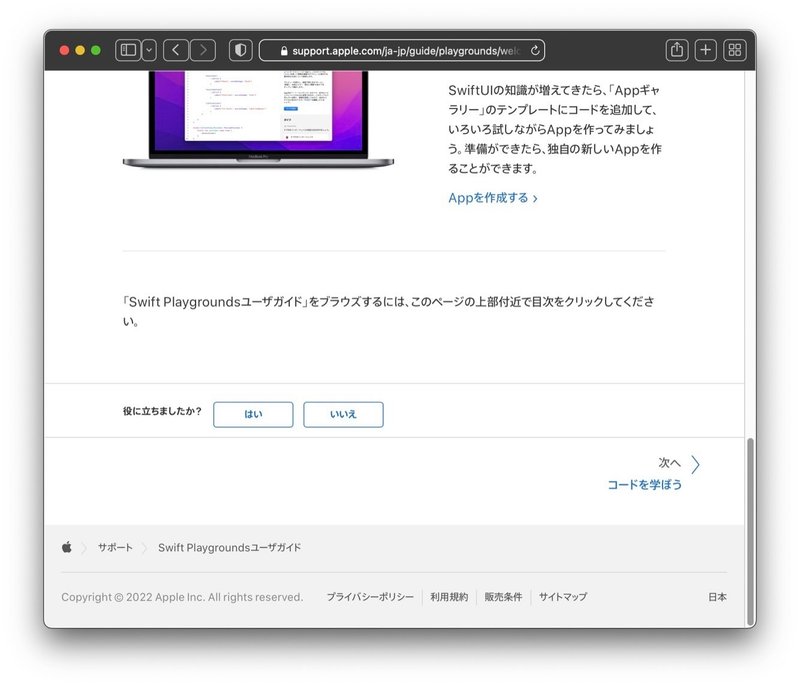The height and width of the screenshot is (686, 800).
Task: Open the 'Appを作成する' link
Action: 493,198
